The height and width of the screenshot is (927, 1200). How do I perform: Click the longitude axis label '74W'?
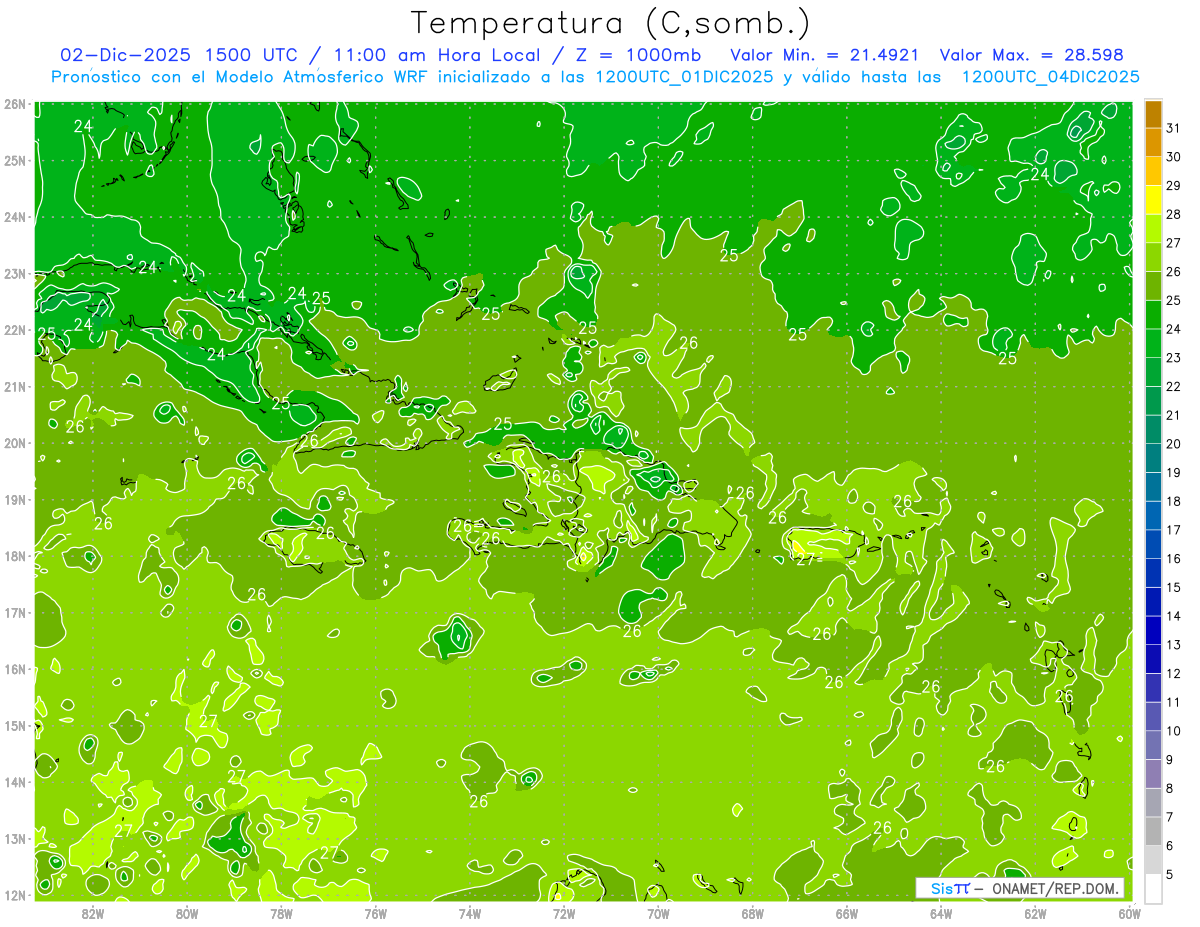pyautogui.click(x=470, y=914)
